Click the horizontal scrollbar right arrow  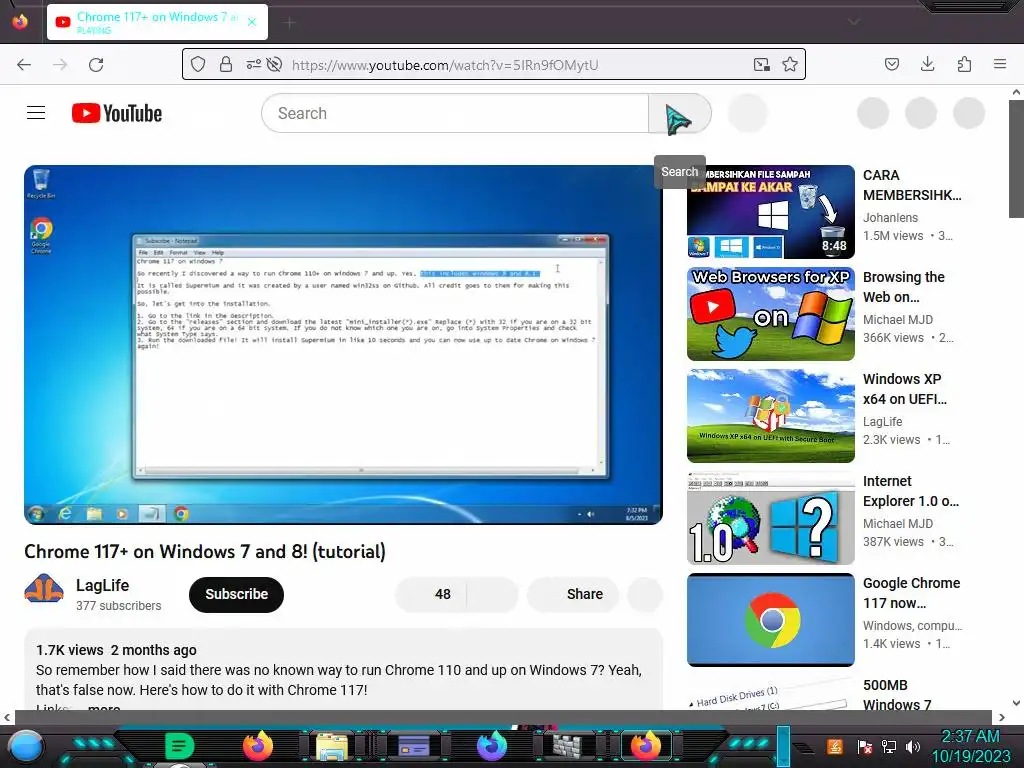[1002, 717]
